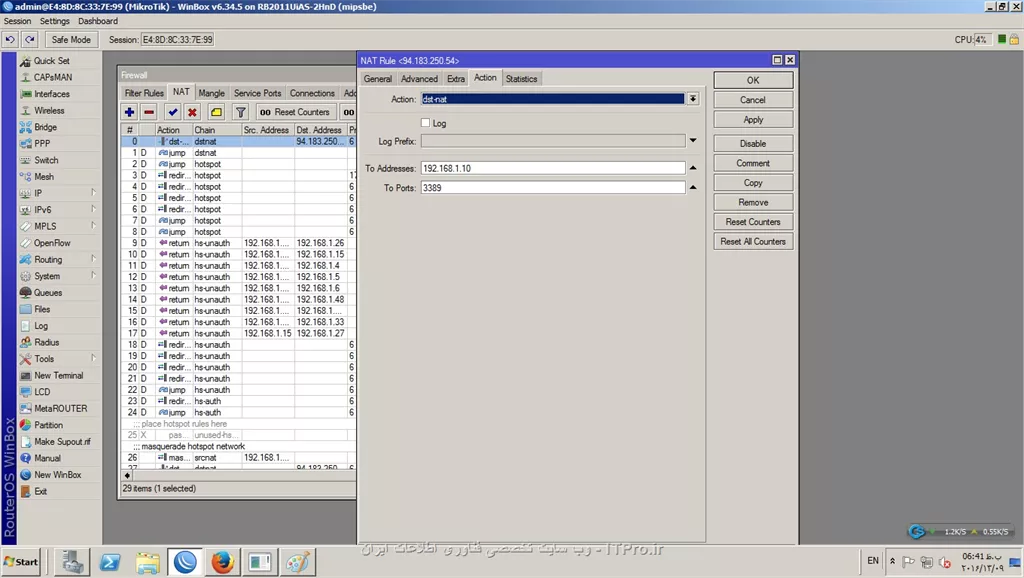Image resolution: width=1024 pixels, height=578 pixels.
Task: Open OpenFlow menu entry
Action: (x=52, y=243)
